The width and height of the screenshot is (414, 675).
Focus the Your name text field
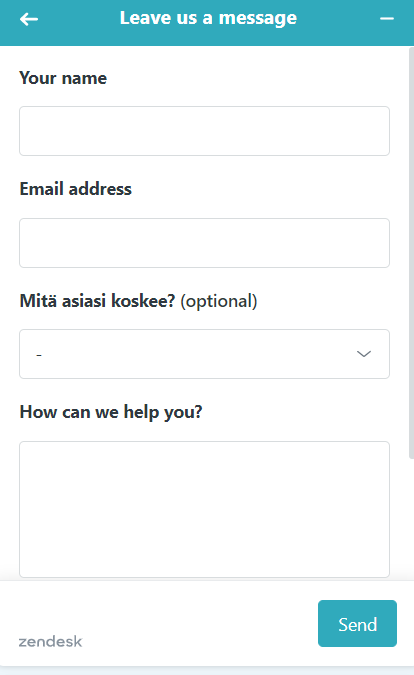coord(204,131)
